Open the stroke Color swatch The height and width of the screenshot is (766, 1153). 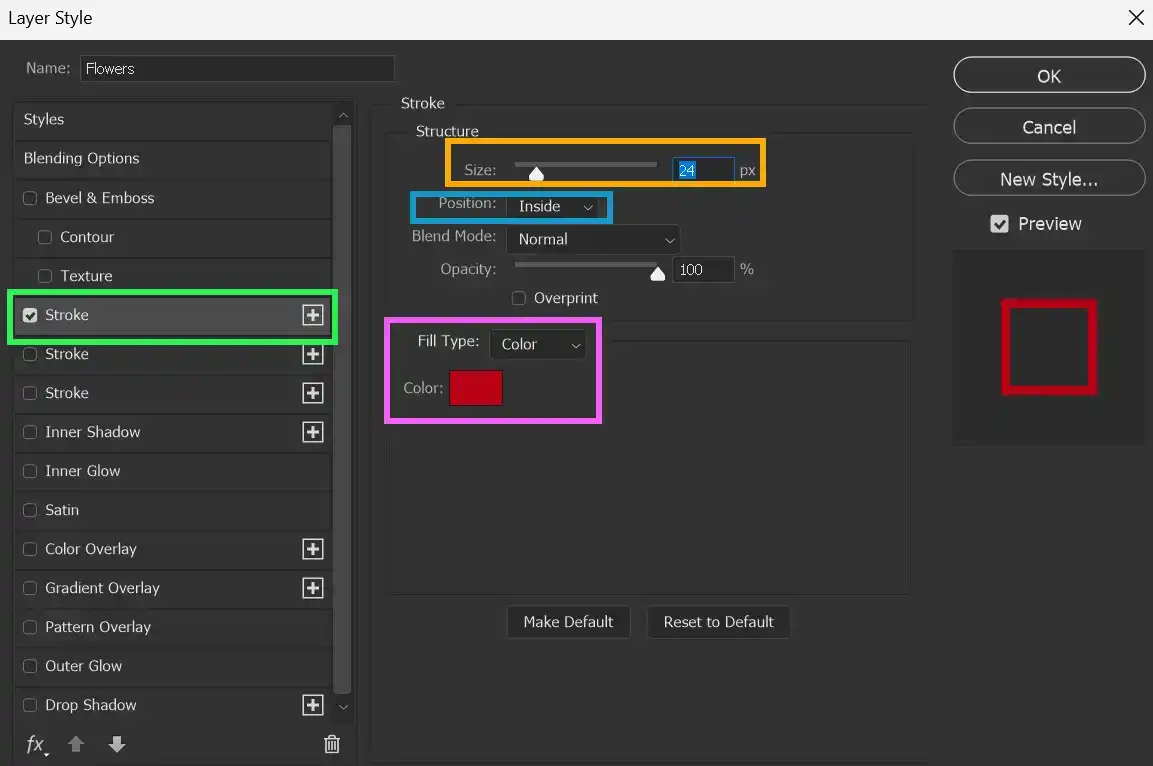[x=476, y=389]
